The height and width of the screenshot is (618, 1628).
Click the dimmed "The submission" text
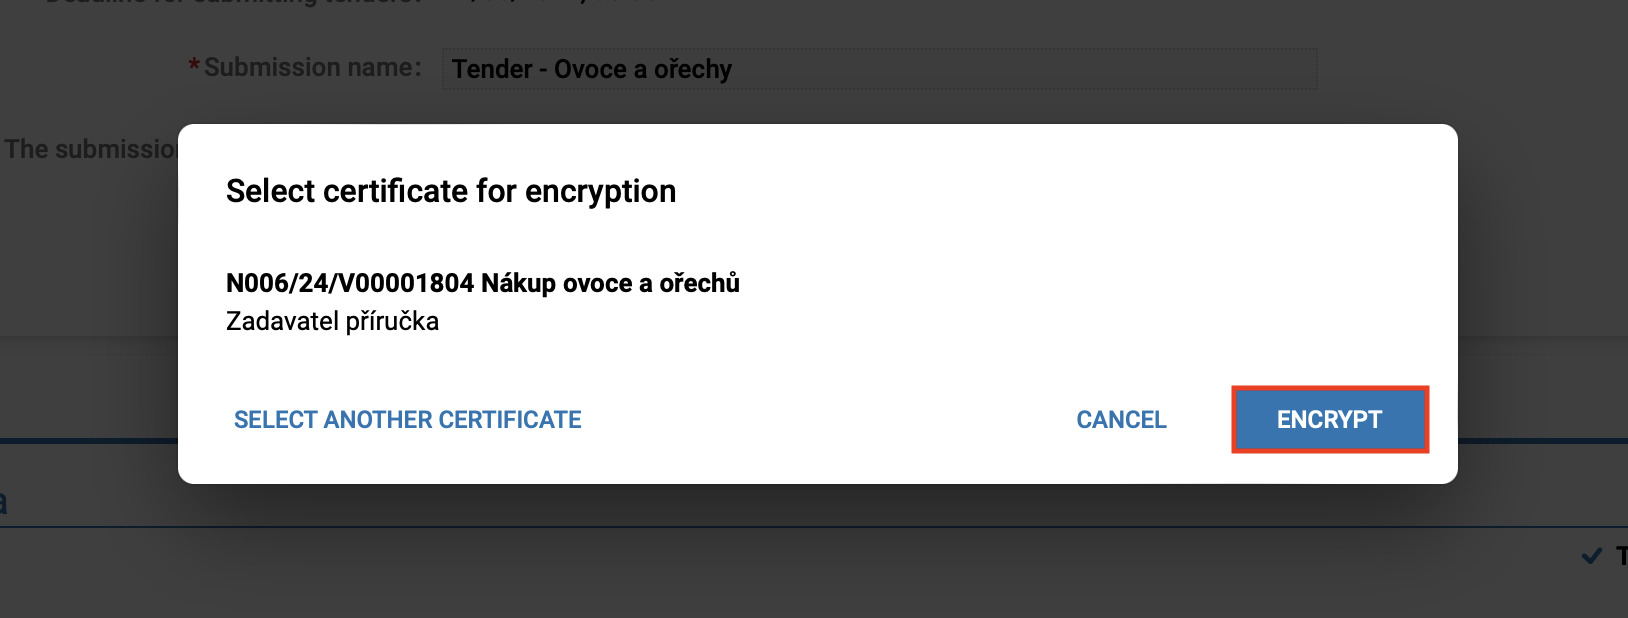(x=90, y=149)
